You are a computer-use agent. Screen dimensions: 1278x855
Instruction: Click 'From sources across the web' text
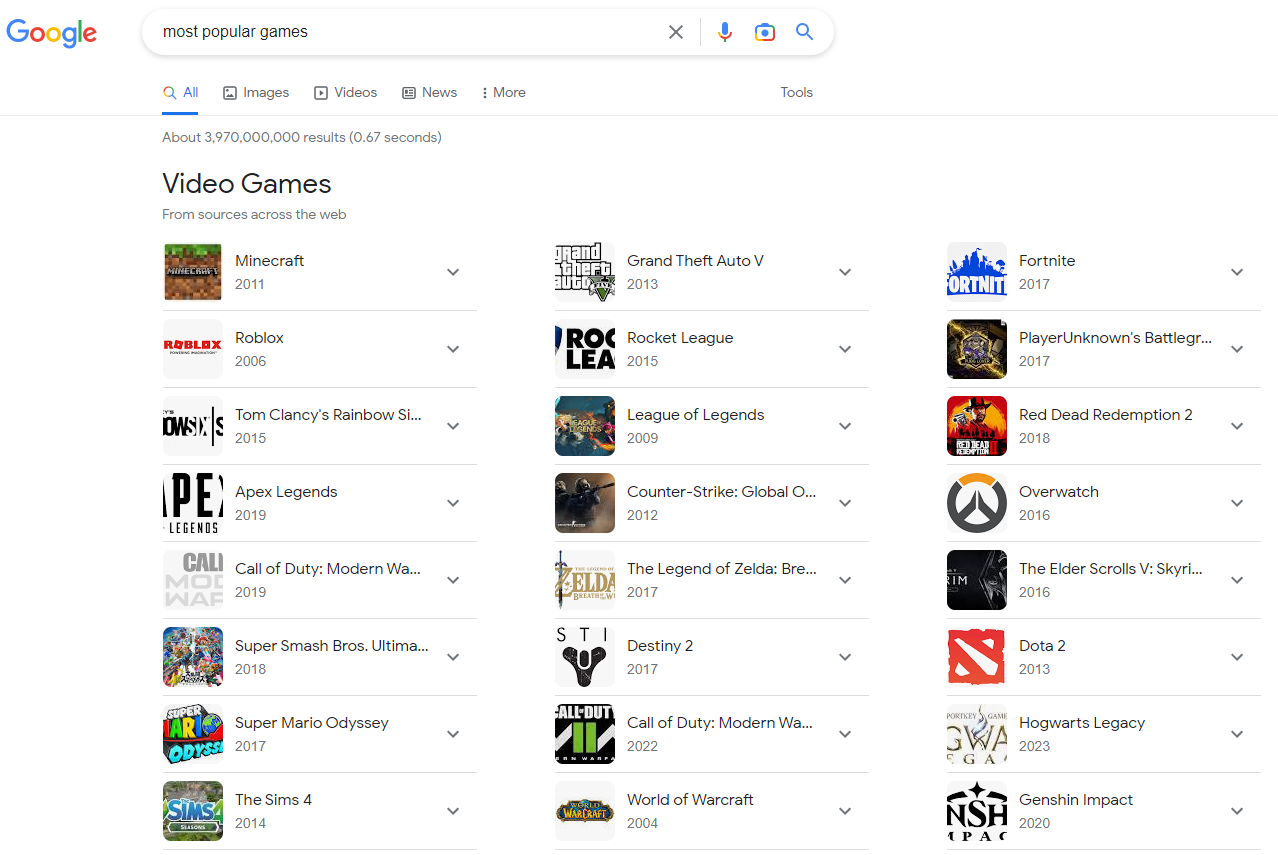click(254, 214)
